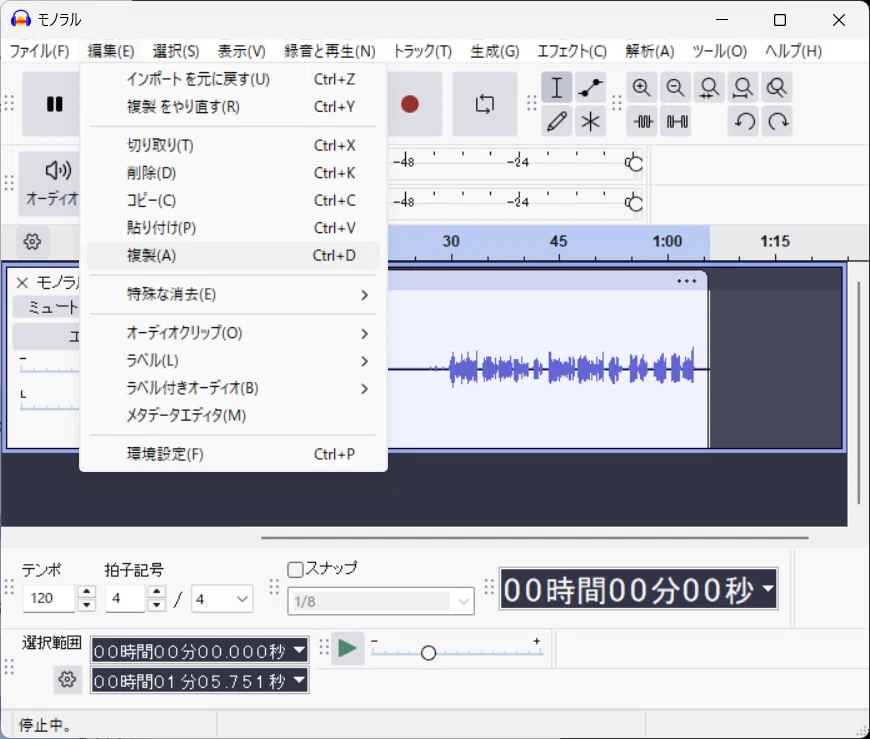Click Fit project to width icon

coord(743,88)
